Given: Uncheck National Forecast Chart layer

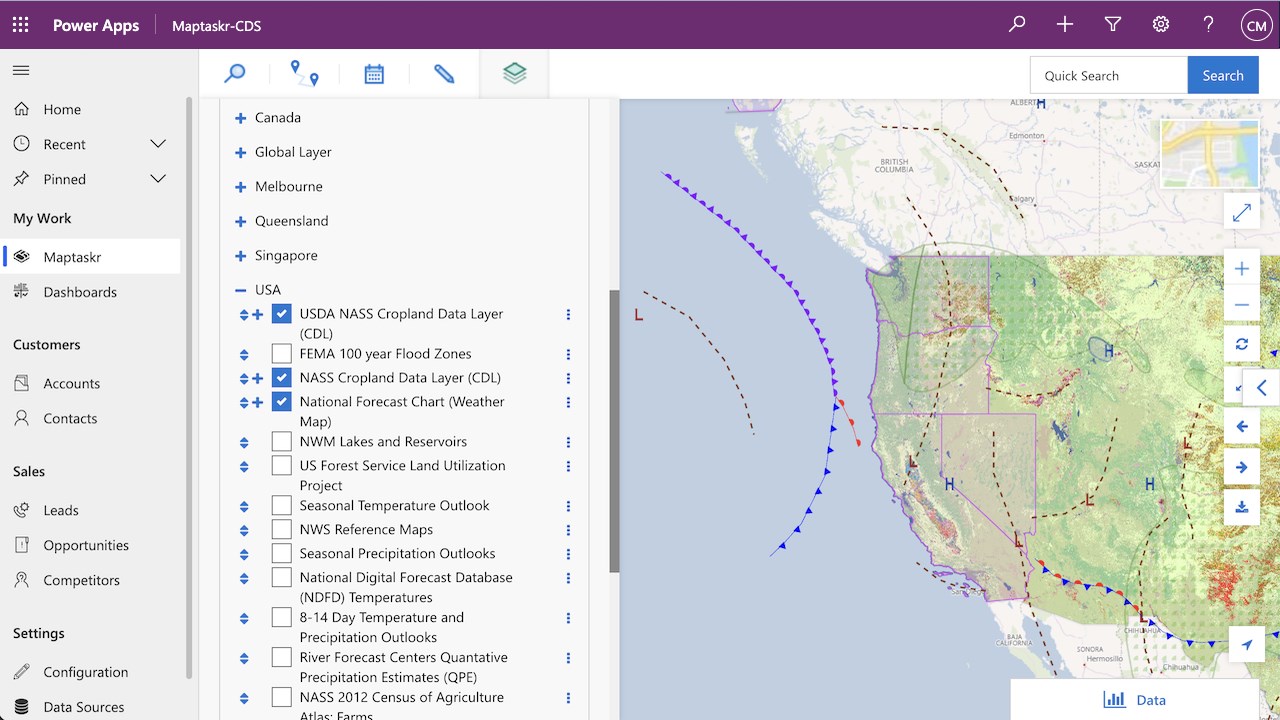Looking at the screenshot, I should click(281, 402).
